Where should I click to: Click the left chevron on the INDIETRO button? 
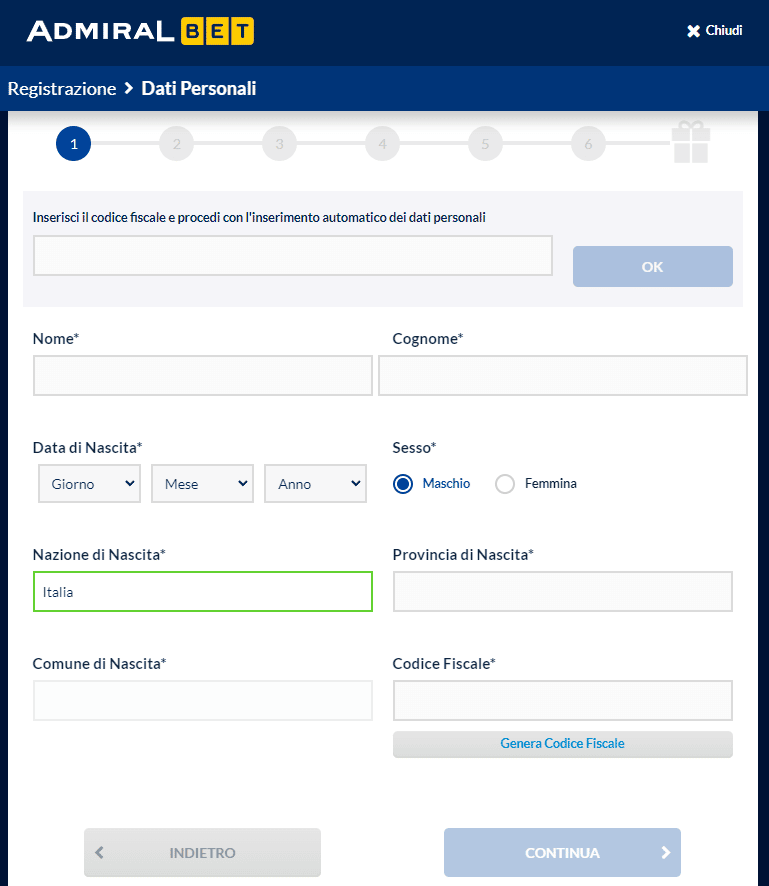tap(99, 853)
